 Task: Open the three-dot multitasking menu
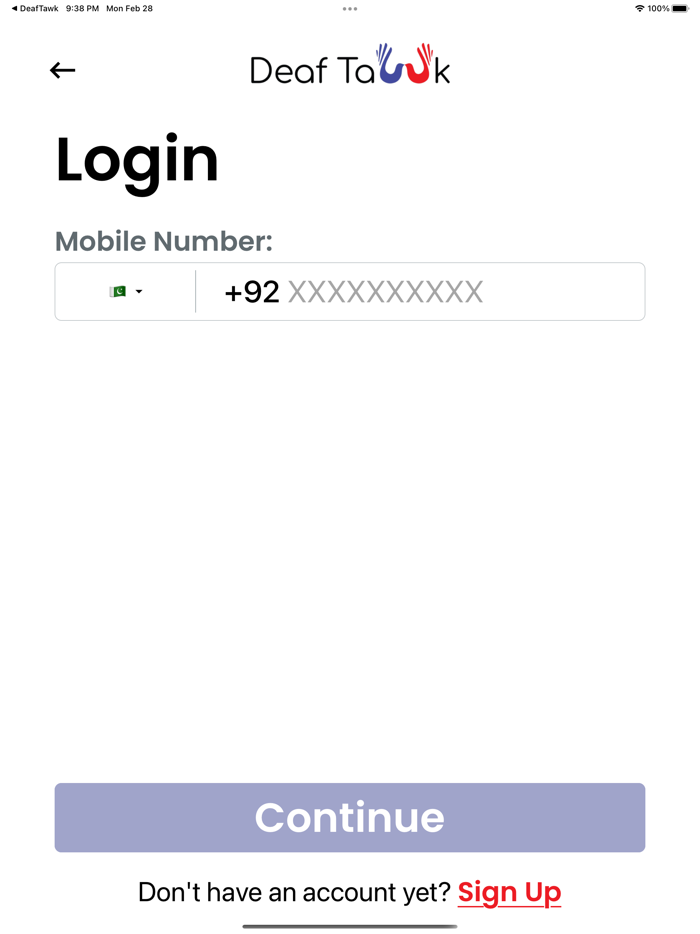coord(350,9)
